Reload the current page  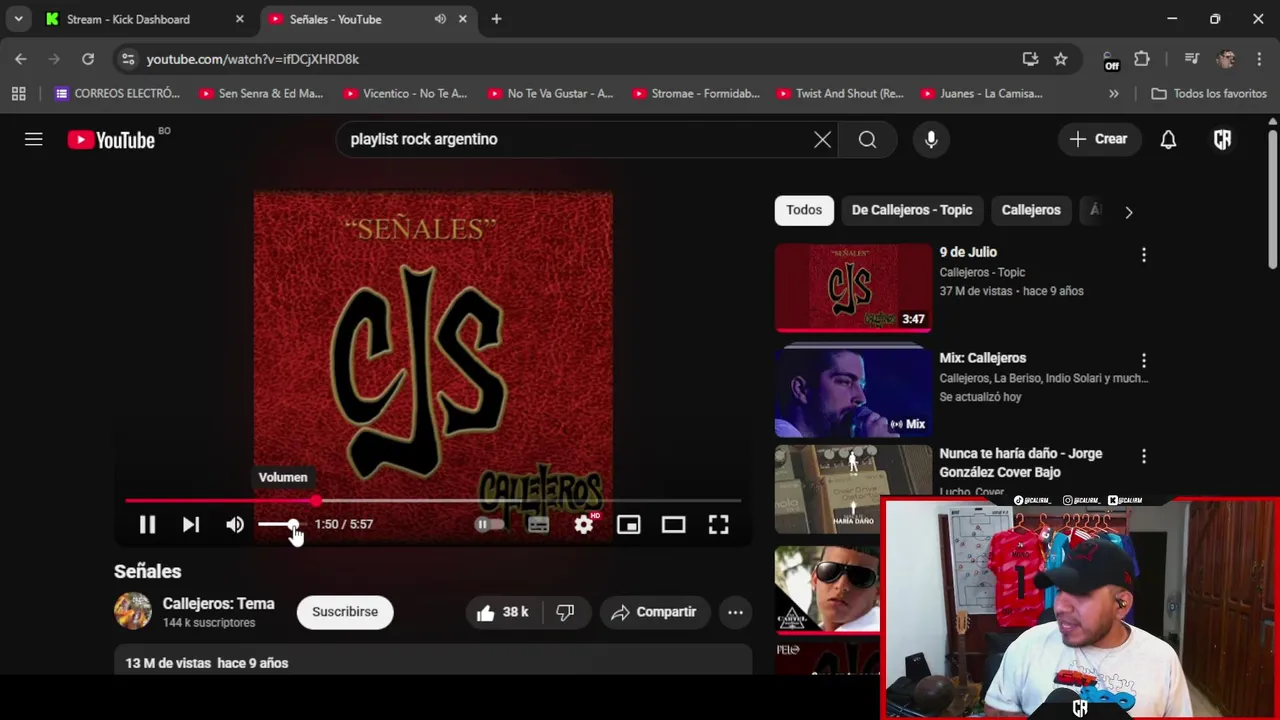point(88,59)
